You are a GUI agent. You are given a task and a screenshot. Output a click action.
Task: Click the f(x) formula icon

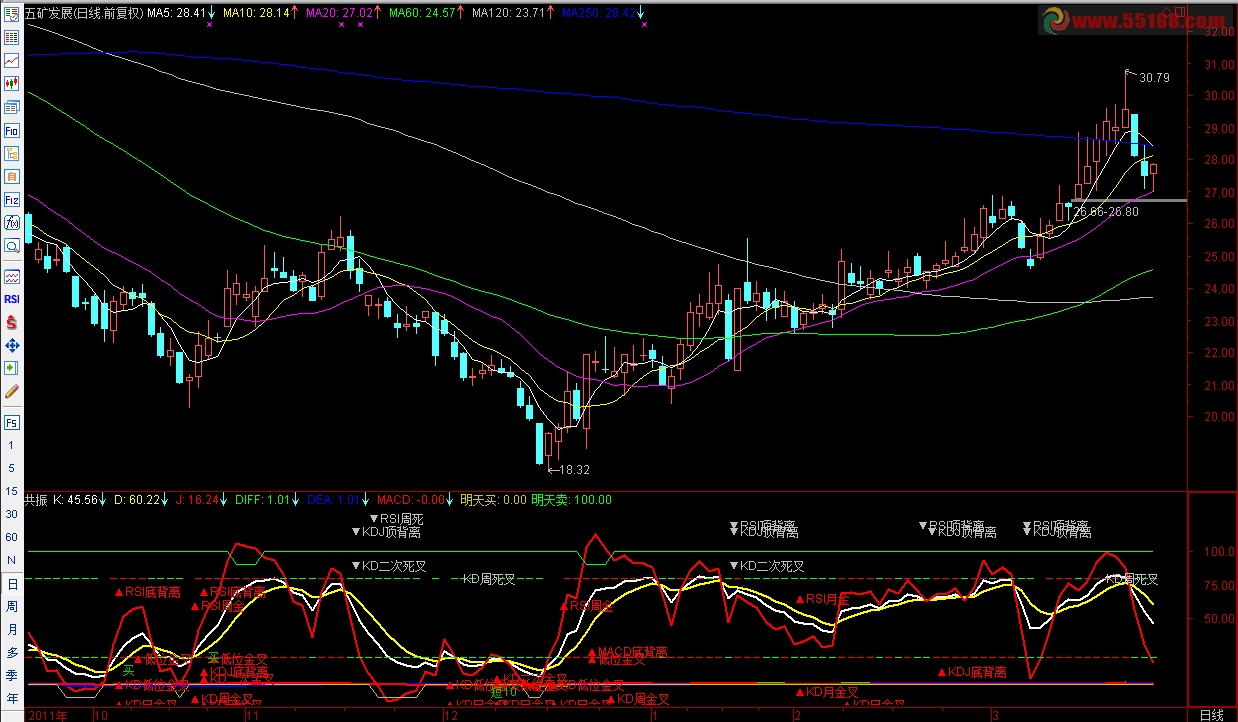pyautogui.click(x=12, y=223)
